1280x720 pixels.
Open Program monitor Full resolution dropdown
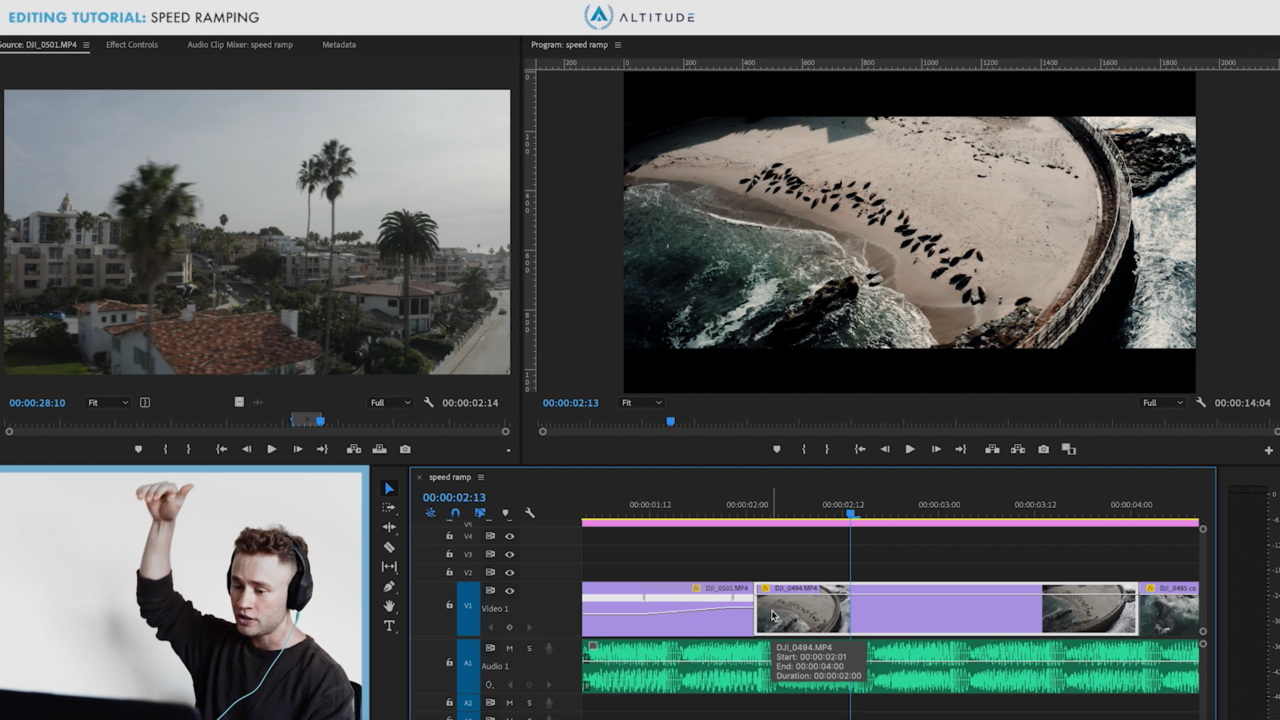[x=1162, y=403]
